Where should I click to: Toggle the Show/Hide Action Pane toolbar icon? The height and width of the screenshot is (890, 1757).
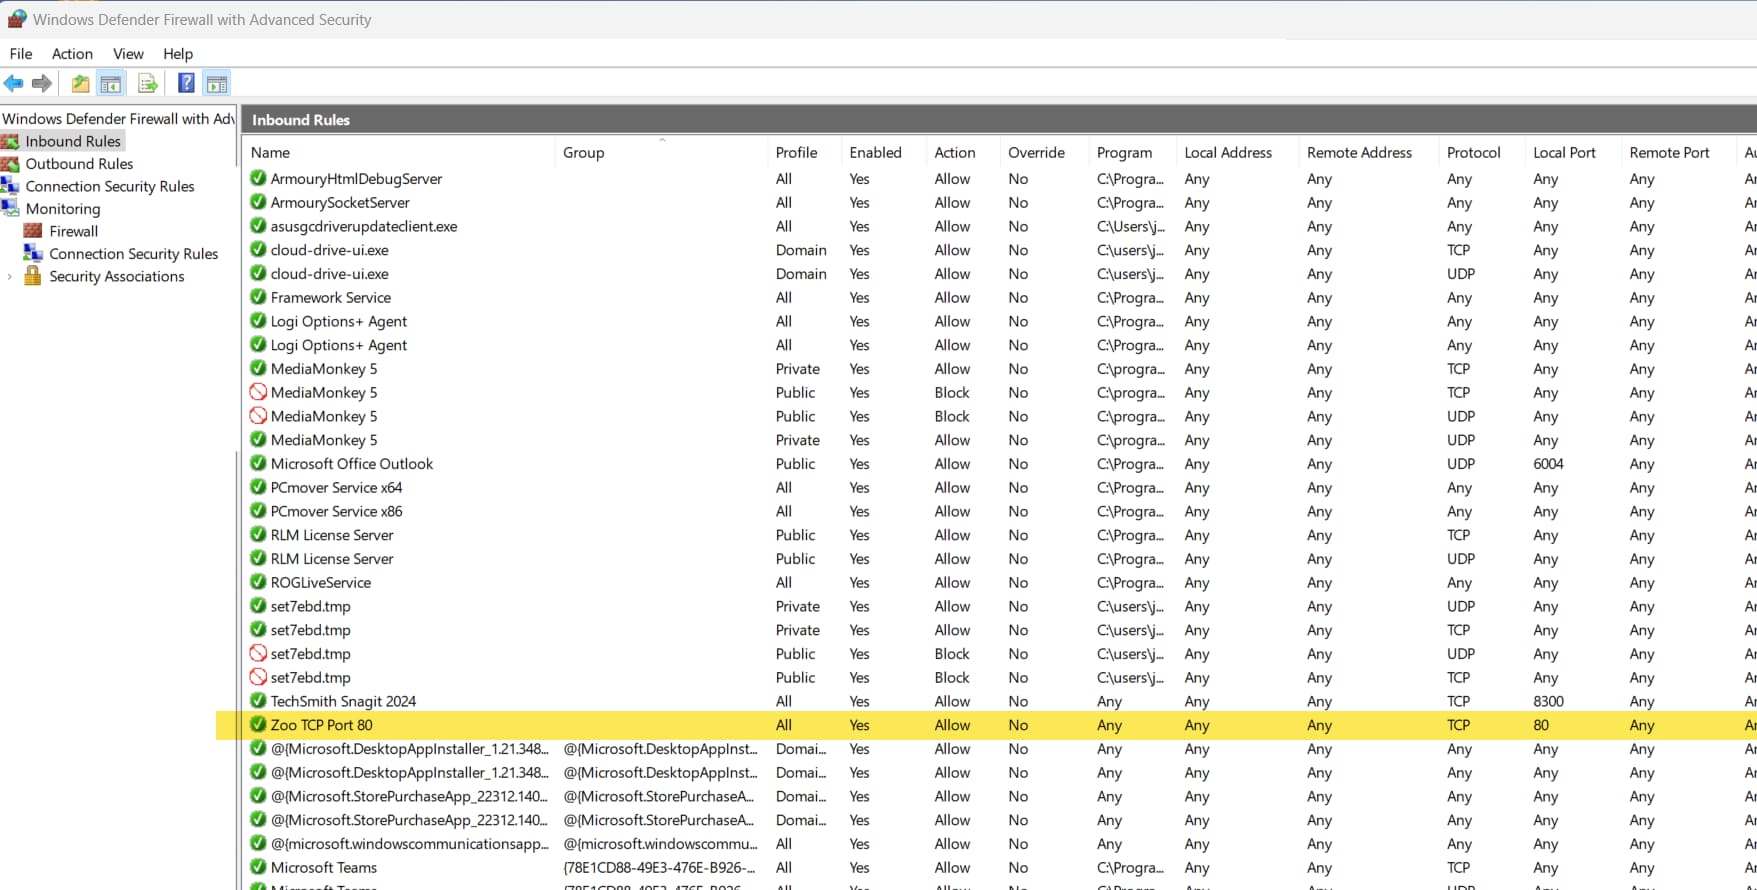pyautogui.click(x=217, y=84)
